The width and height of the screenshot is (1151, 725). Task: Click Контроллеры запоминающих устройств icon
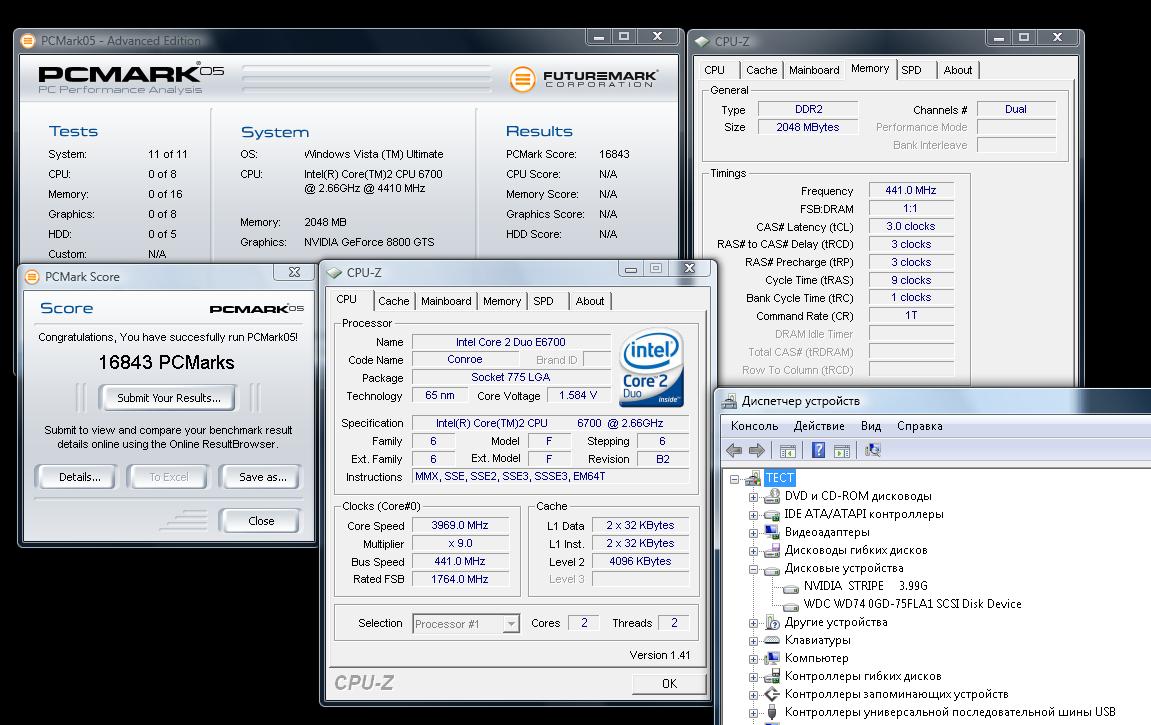(x=771, y=694)
